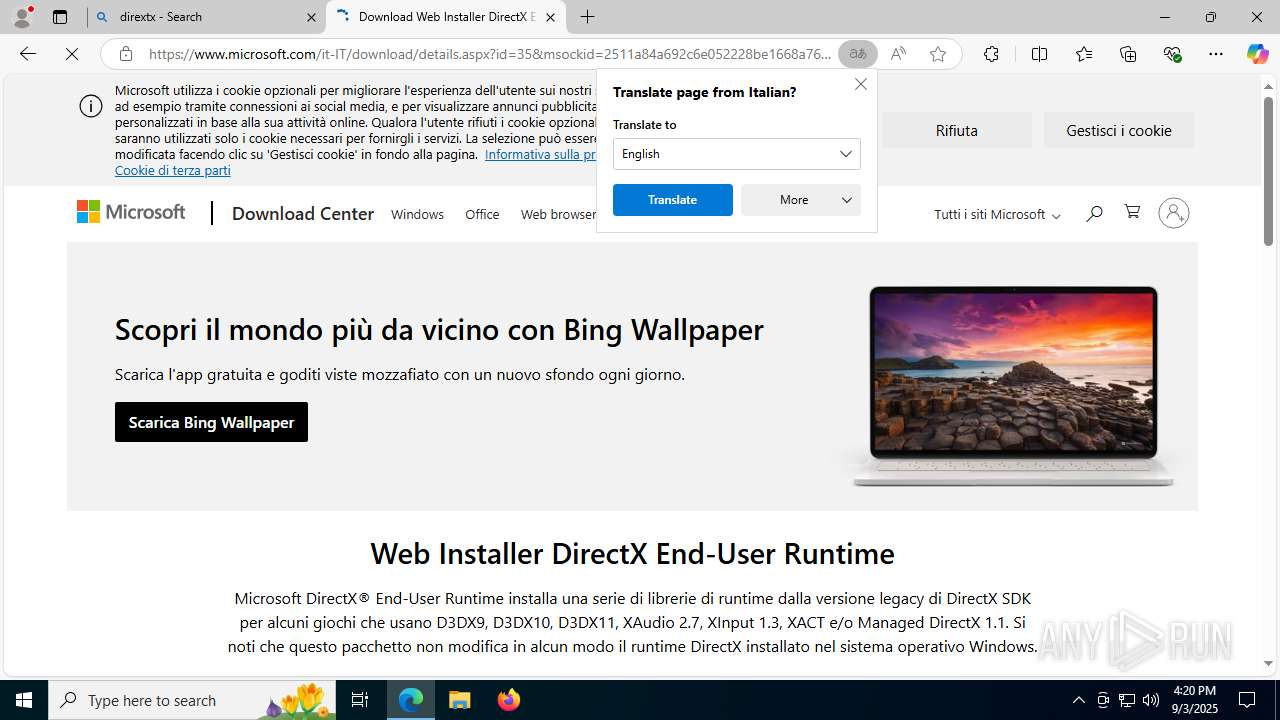Open the Favorites list icon

tap(1084, 54)
